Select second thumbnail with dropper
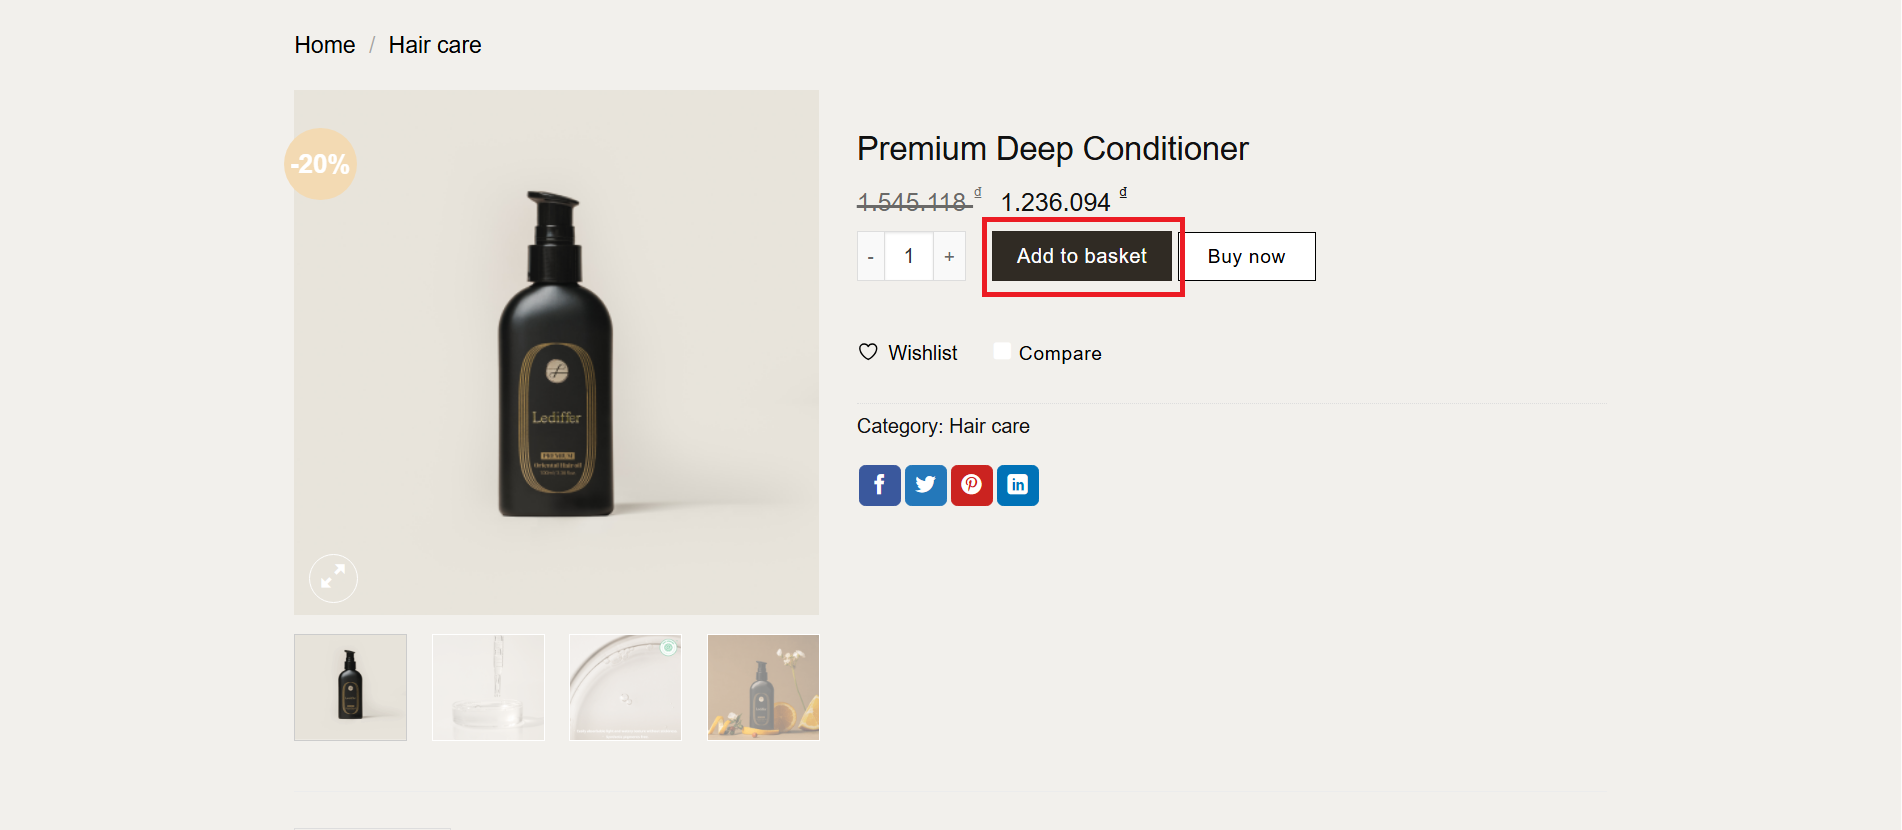 (488, 687)
